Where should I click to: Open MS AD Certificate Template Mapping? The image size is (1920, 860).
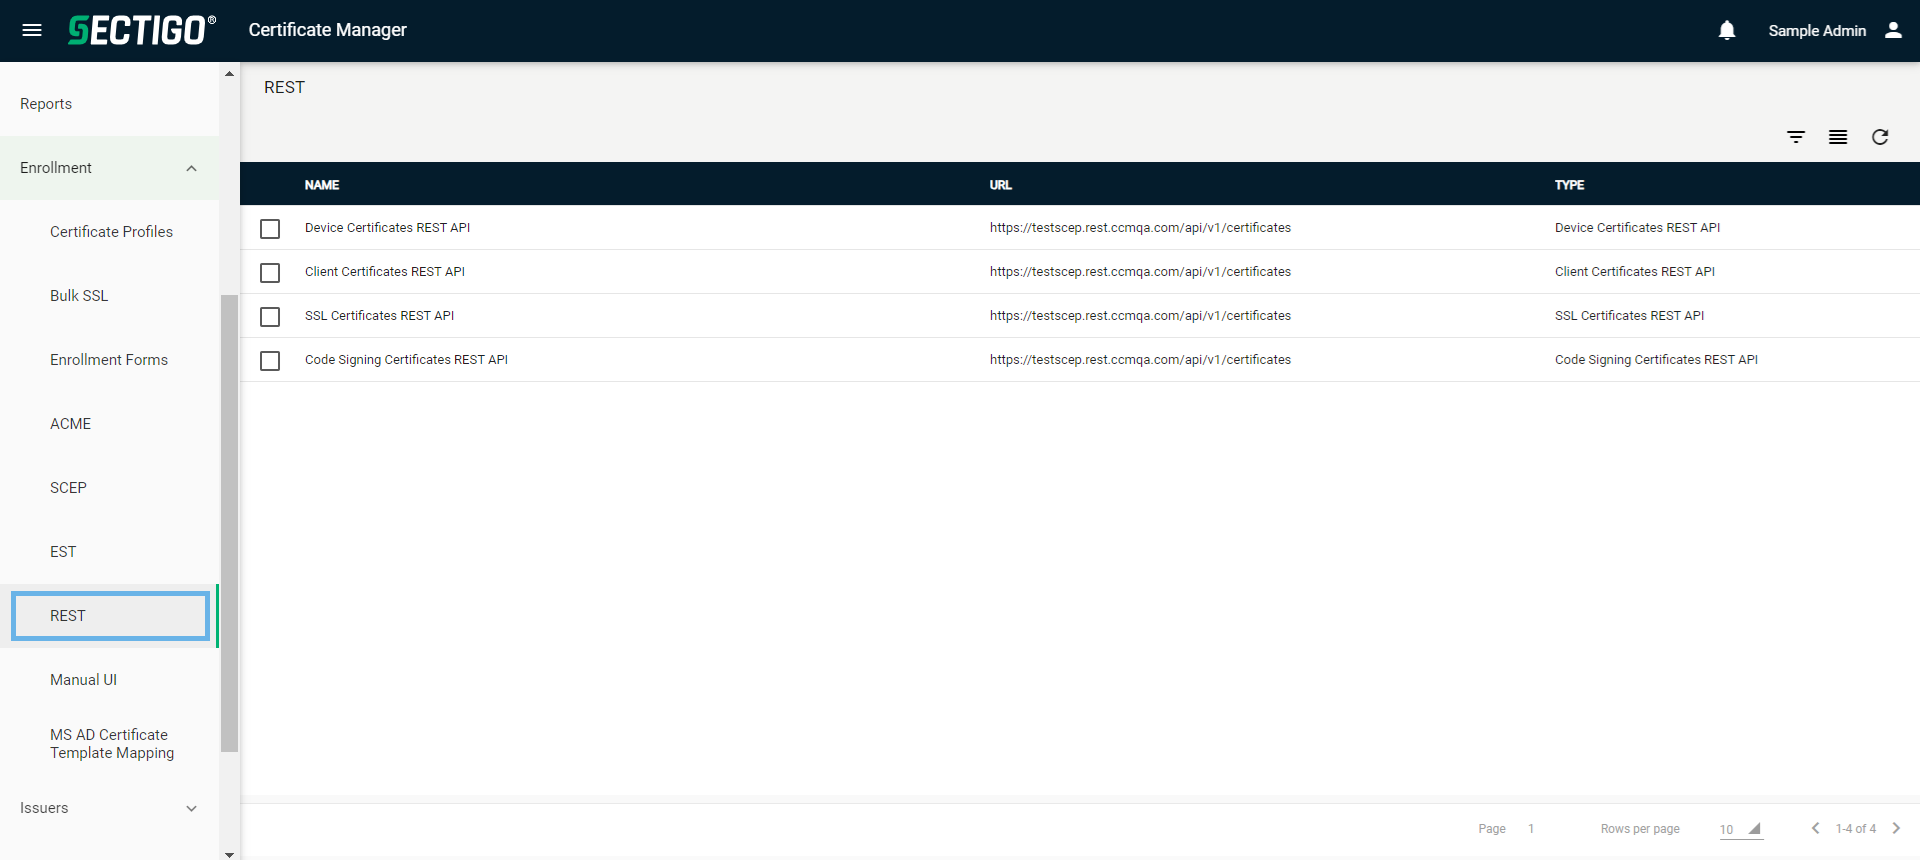point(112,744)
